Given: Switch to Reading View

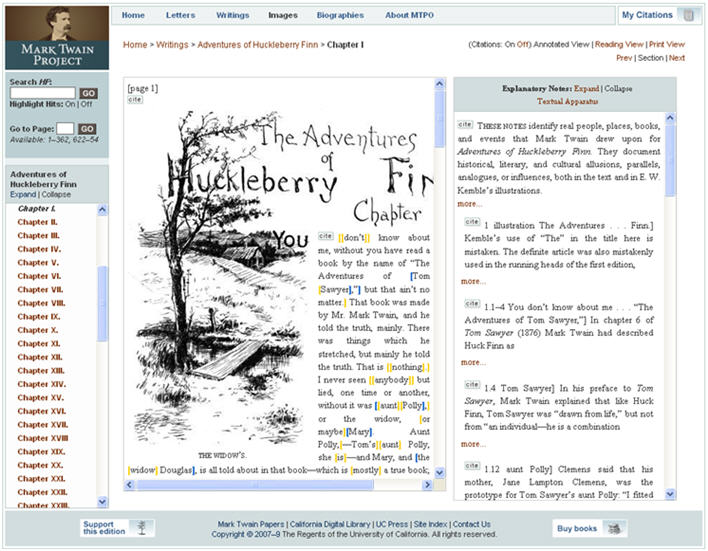Looking at the screenshot, I should click(619, 44).
